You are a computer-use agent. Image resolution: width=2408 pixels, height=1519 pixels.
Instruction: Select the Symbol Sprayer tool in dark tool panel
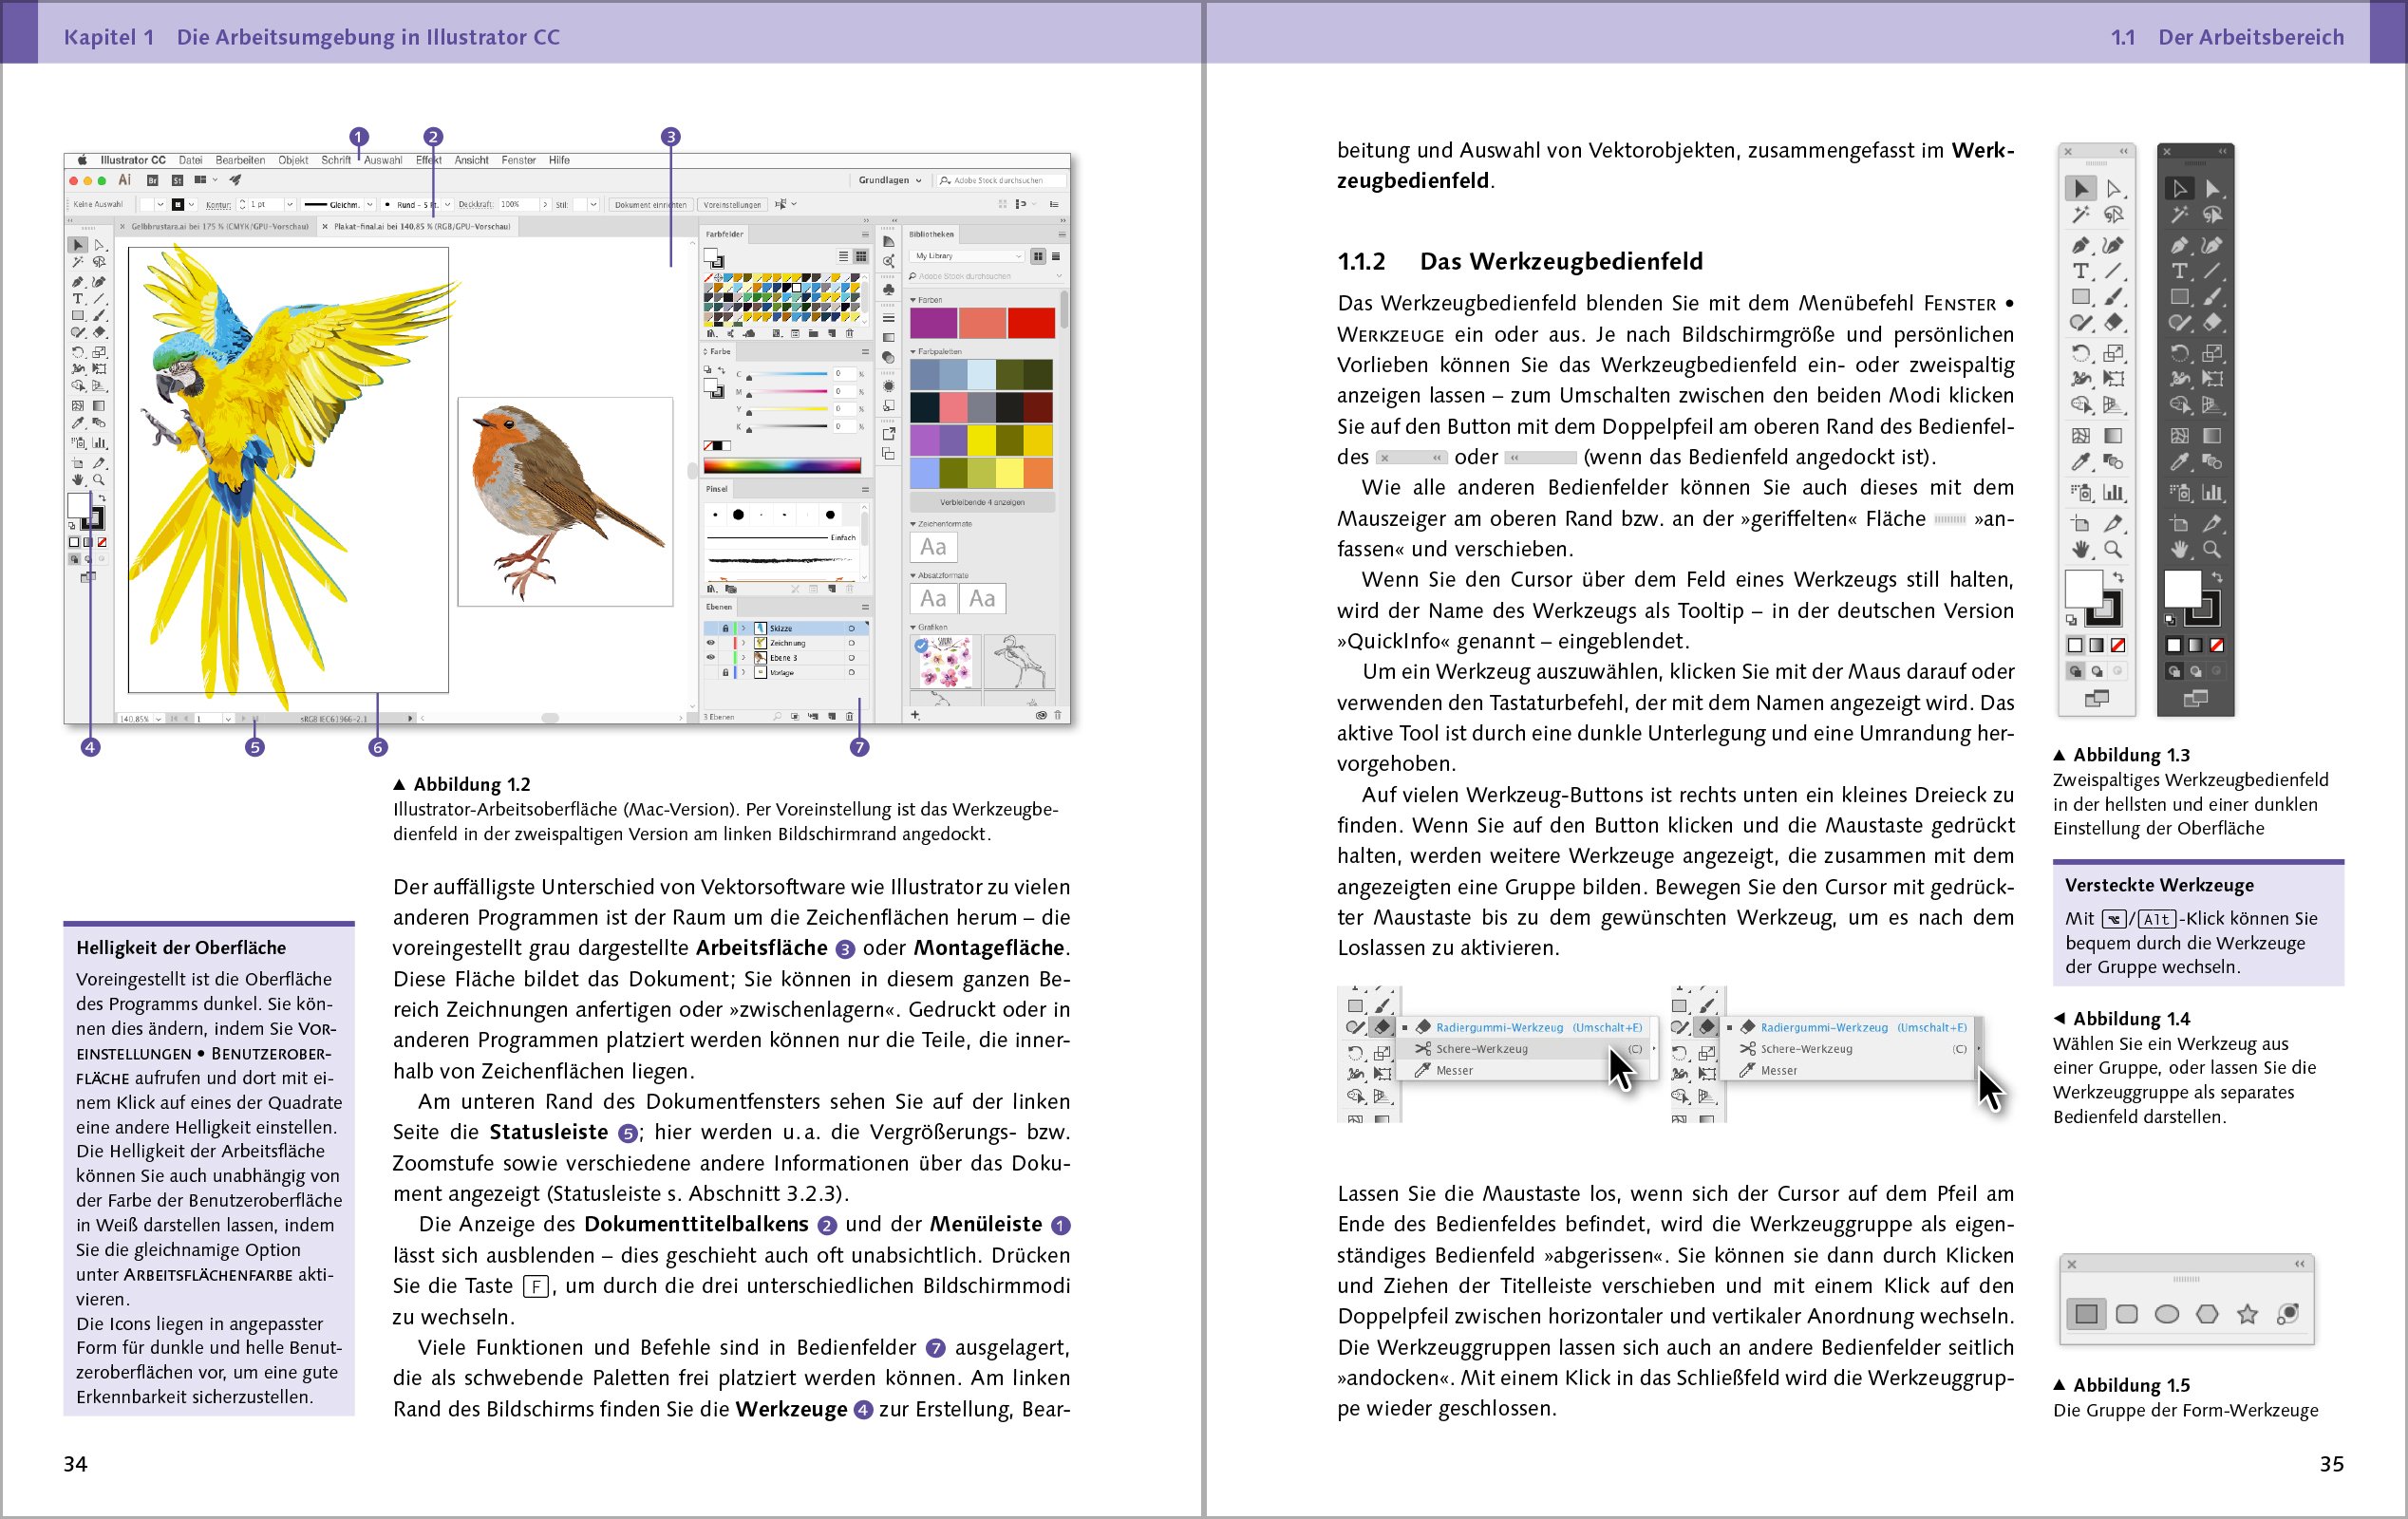(2180, 492)
